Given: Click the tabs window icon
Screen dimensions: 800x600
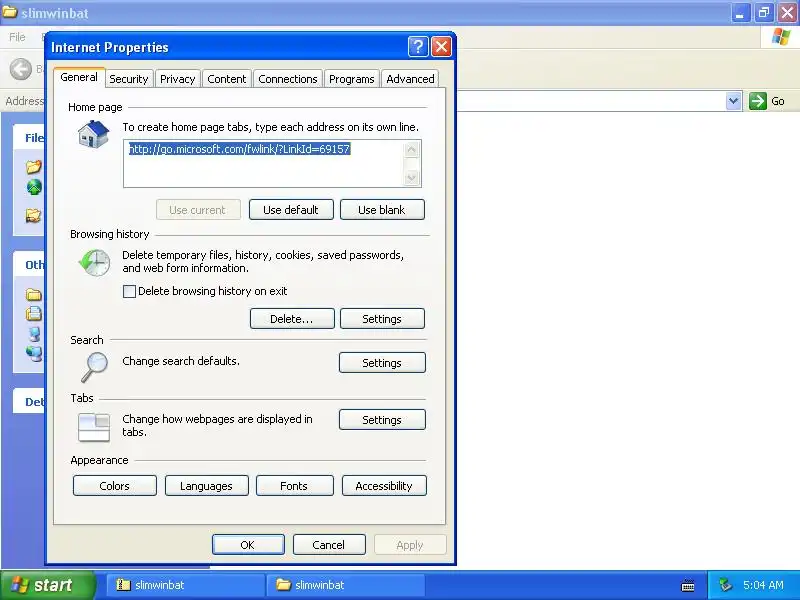Looking at the screenshot, I should (94, 427).
